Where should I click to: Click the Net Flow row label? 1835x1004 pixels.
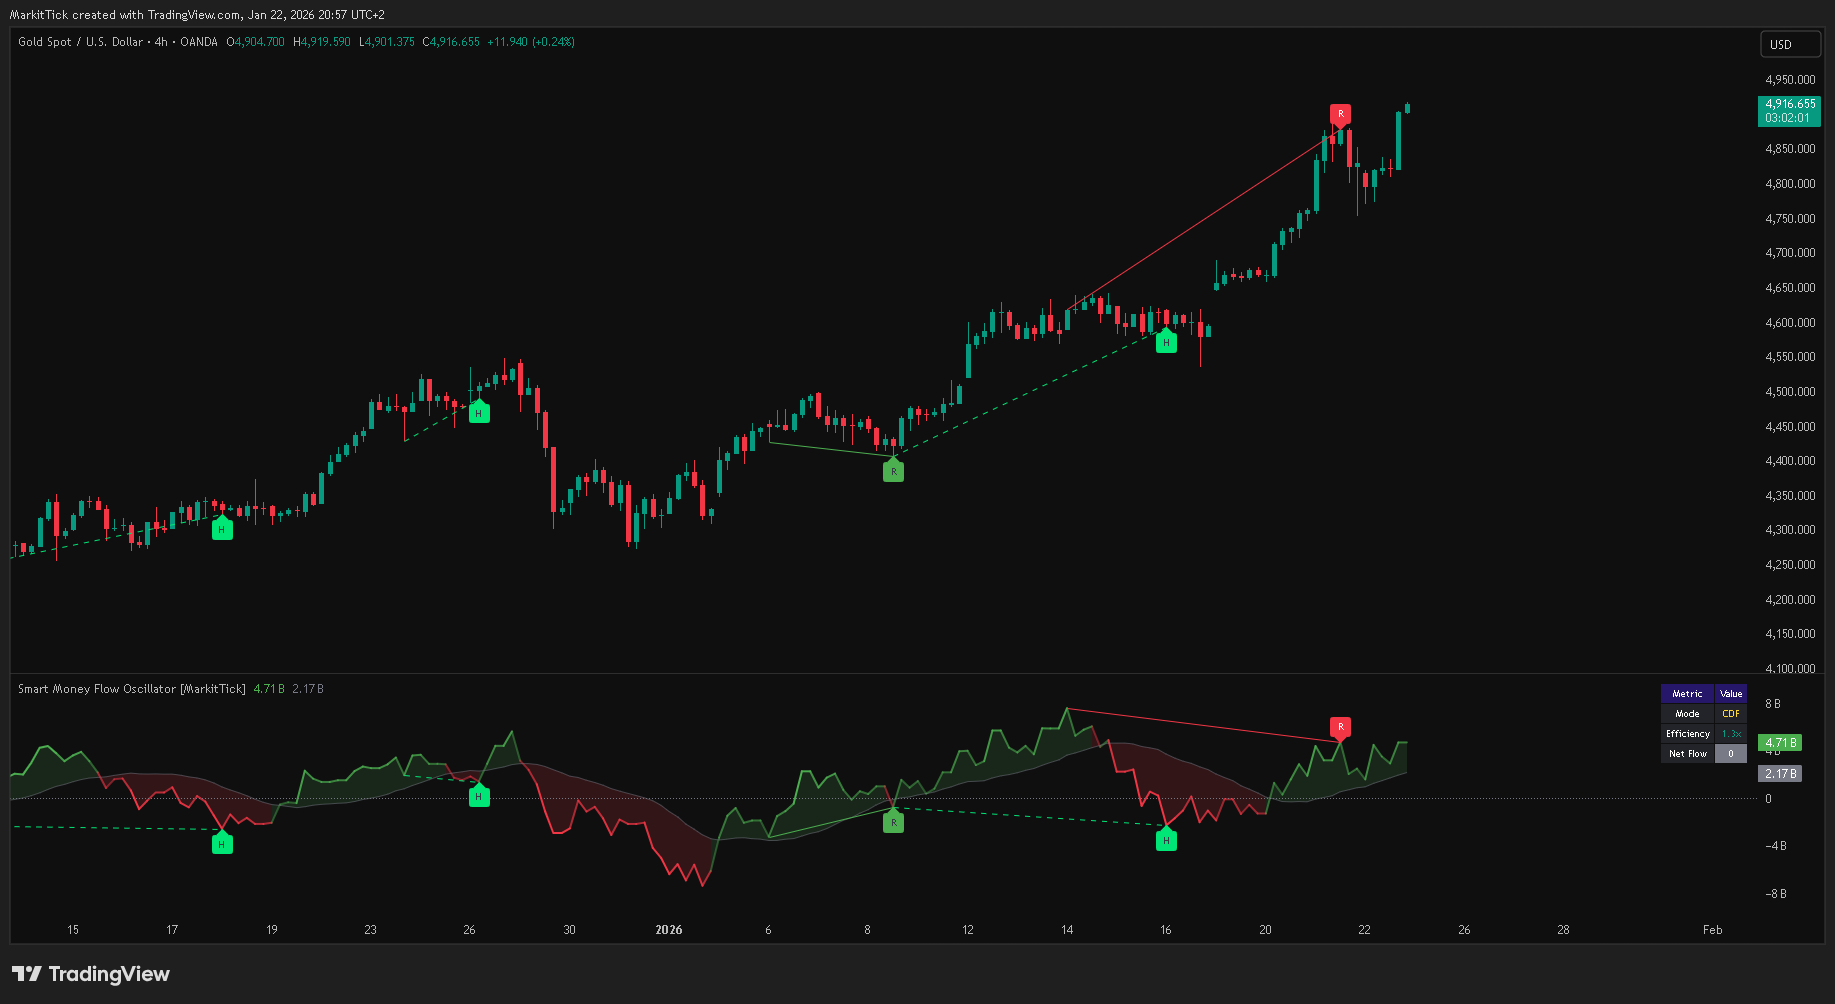pyautogui.click(x=1687, y=754)
